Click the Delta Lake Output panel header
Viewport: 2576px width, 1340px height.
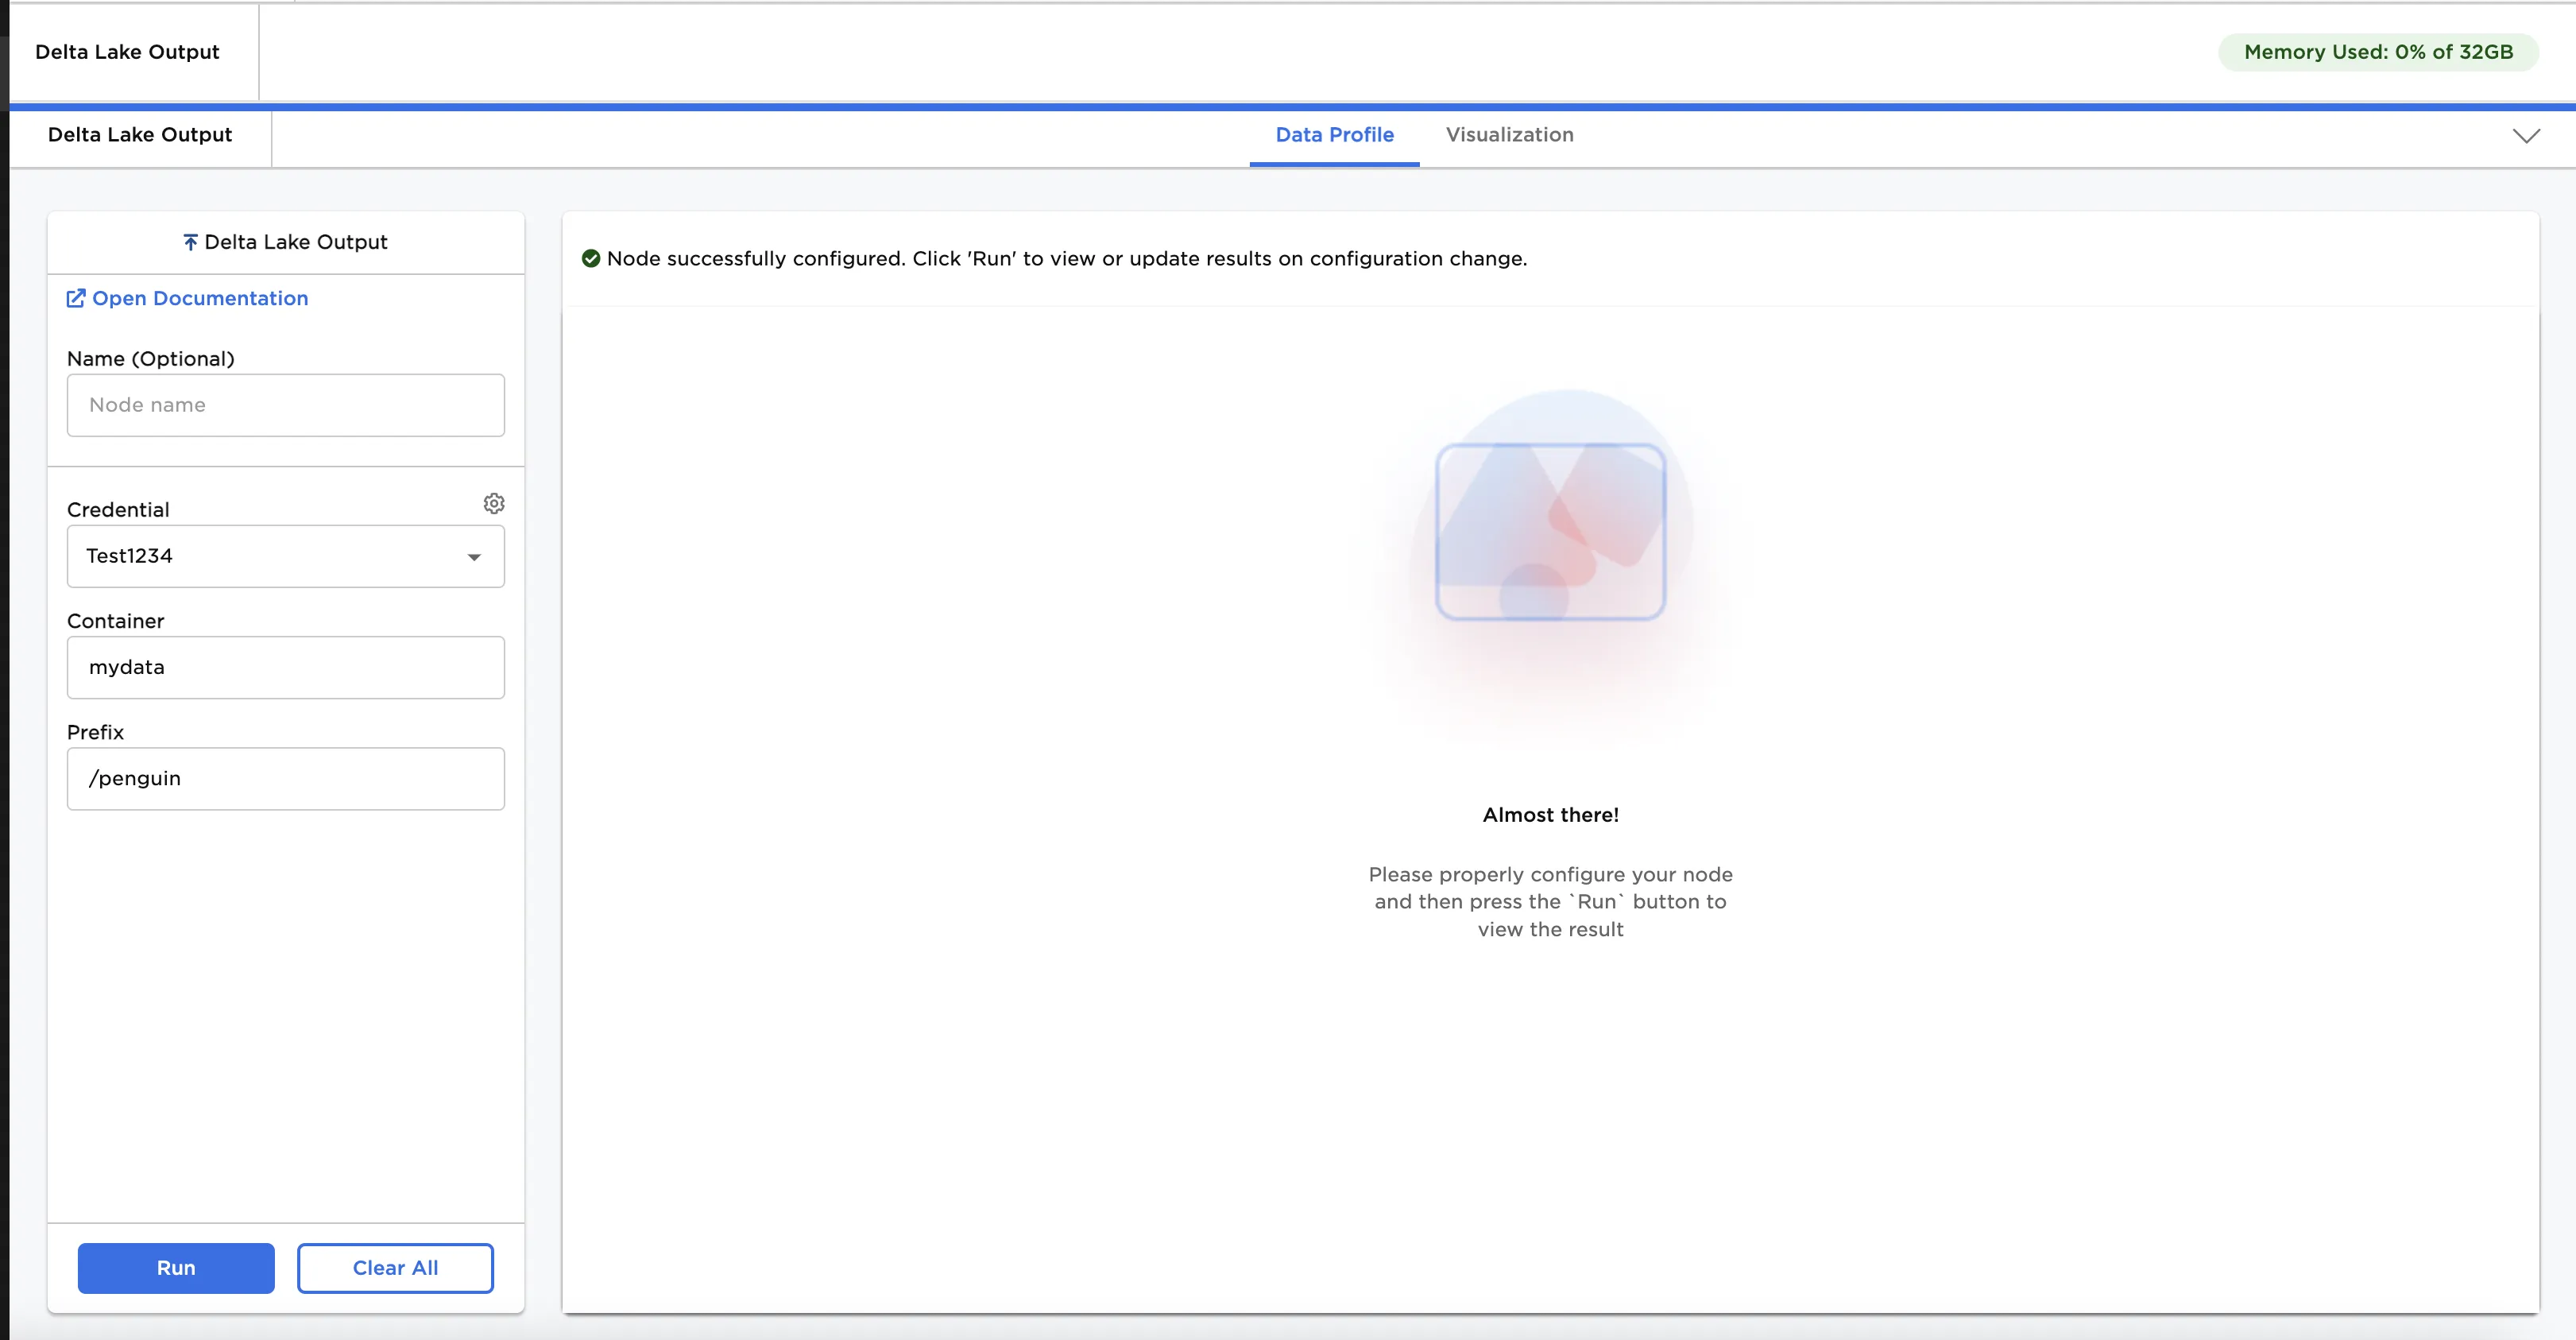click(x=296, y=242)
